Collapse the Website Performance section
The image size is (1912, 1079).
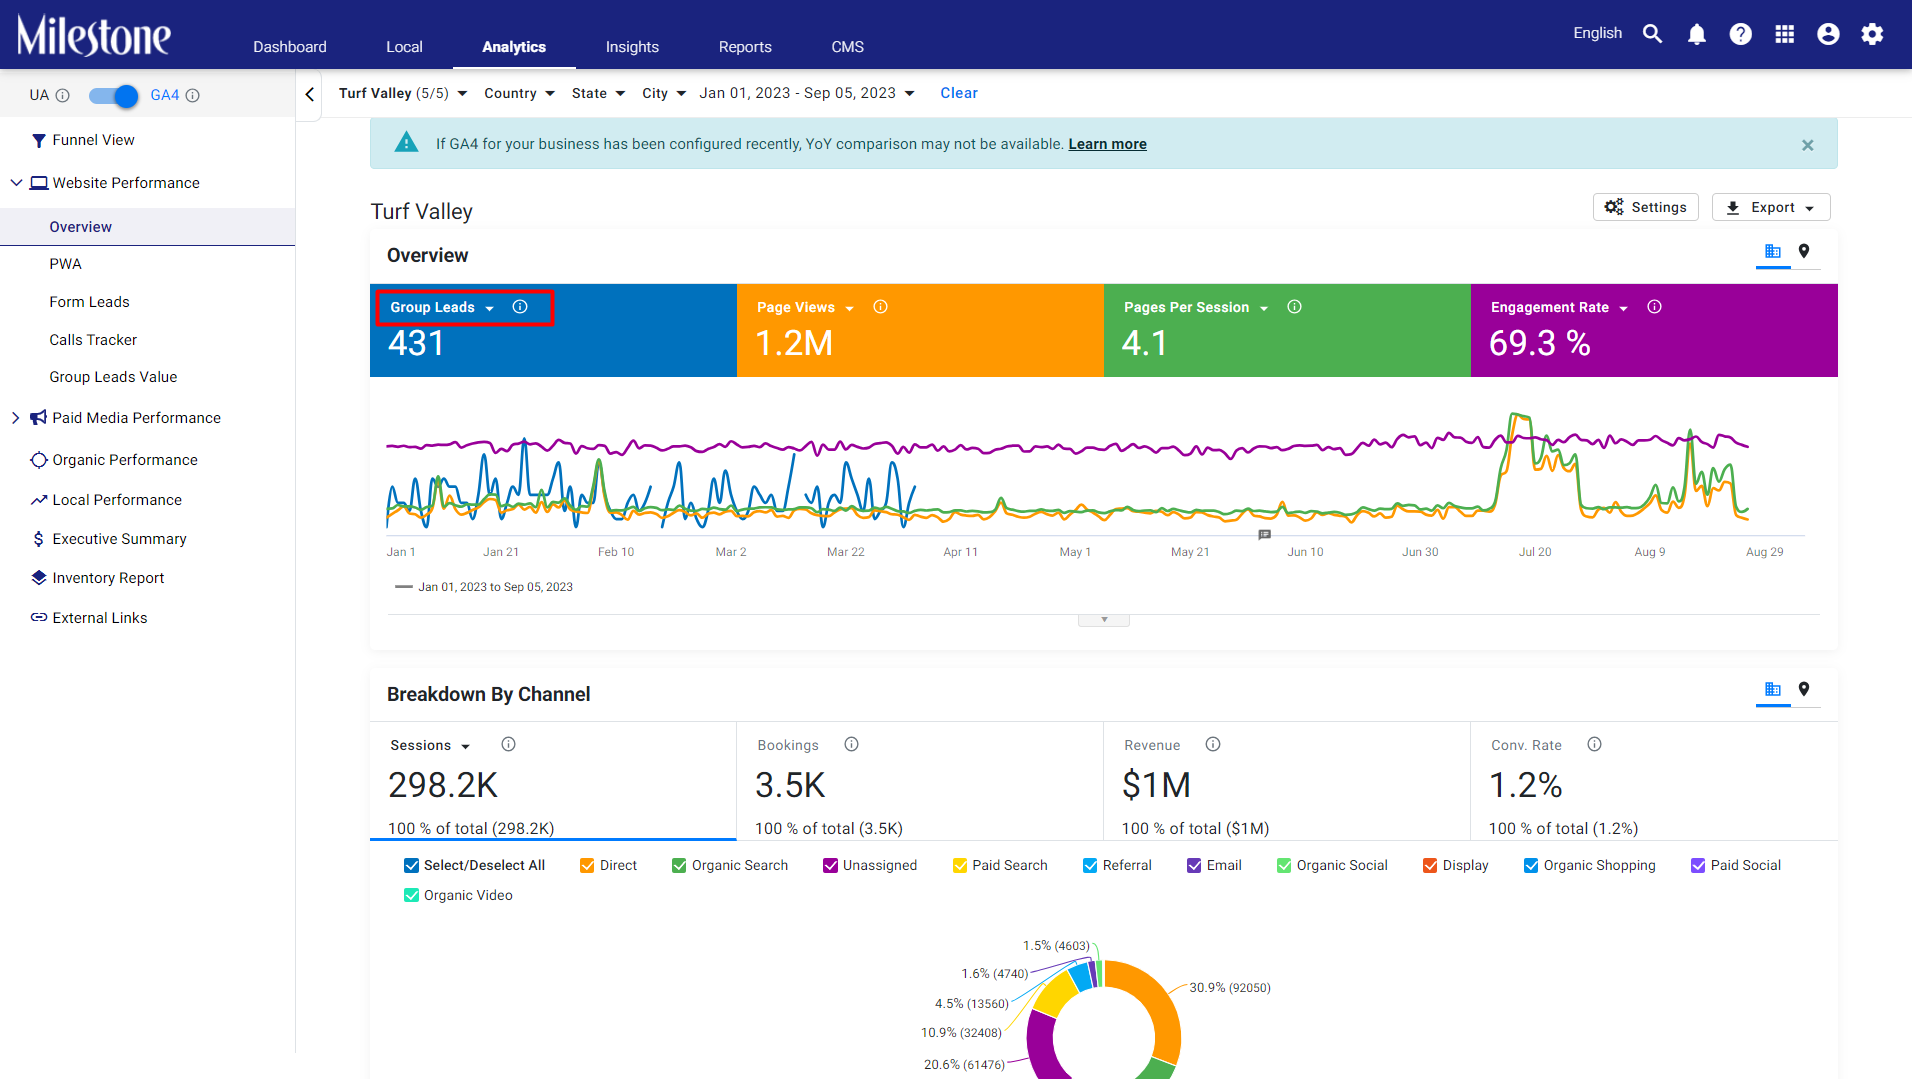[16, 183]
